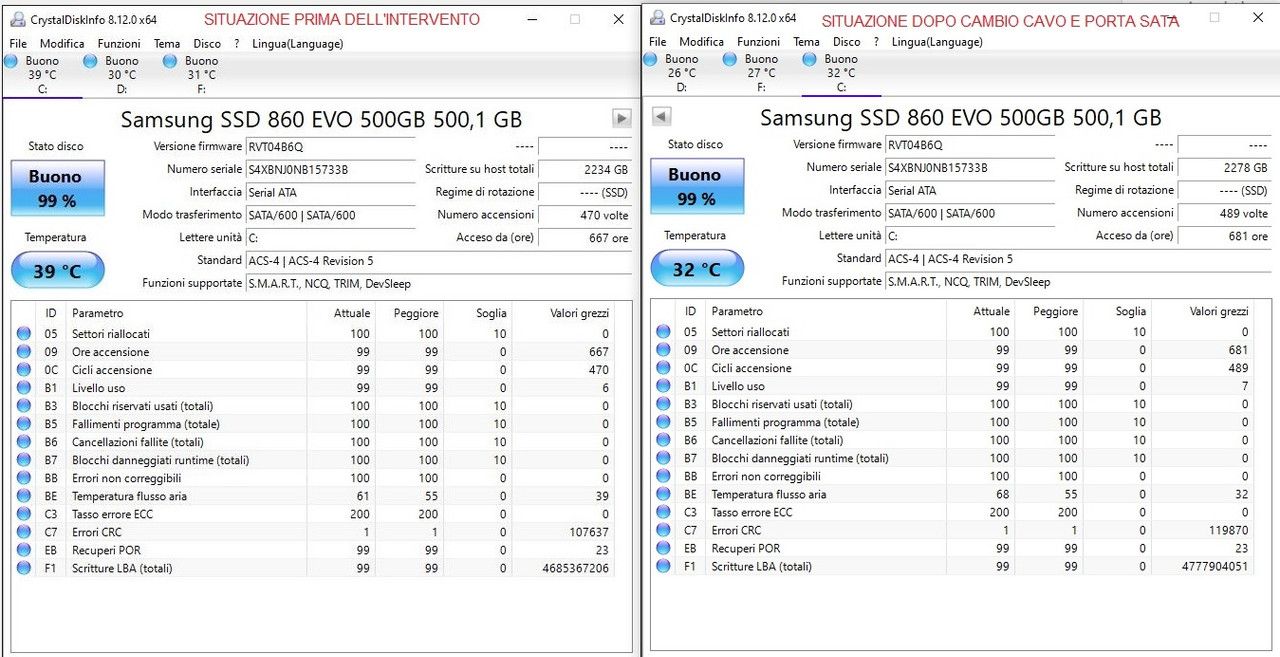Image resolution: width=1280 pixels, height=657 pixels.
Task: Click status icon of Livello uso, left window
Action: tap(24, 388)
